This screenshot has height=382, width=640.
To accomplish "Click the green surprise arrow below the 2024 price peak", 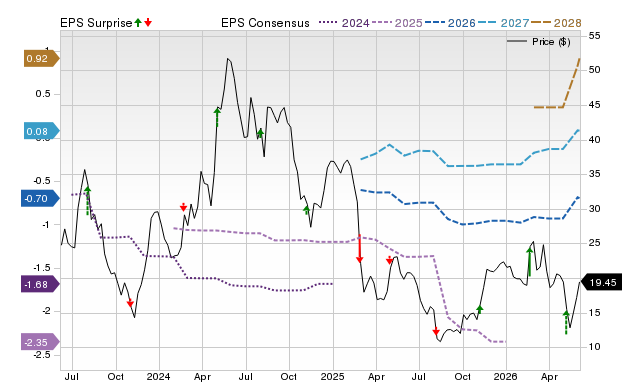I will pos(217,117).
